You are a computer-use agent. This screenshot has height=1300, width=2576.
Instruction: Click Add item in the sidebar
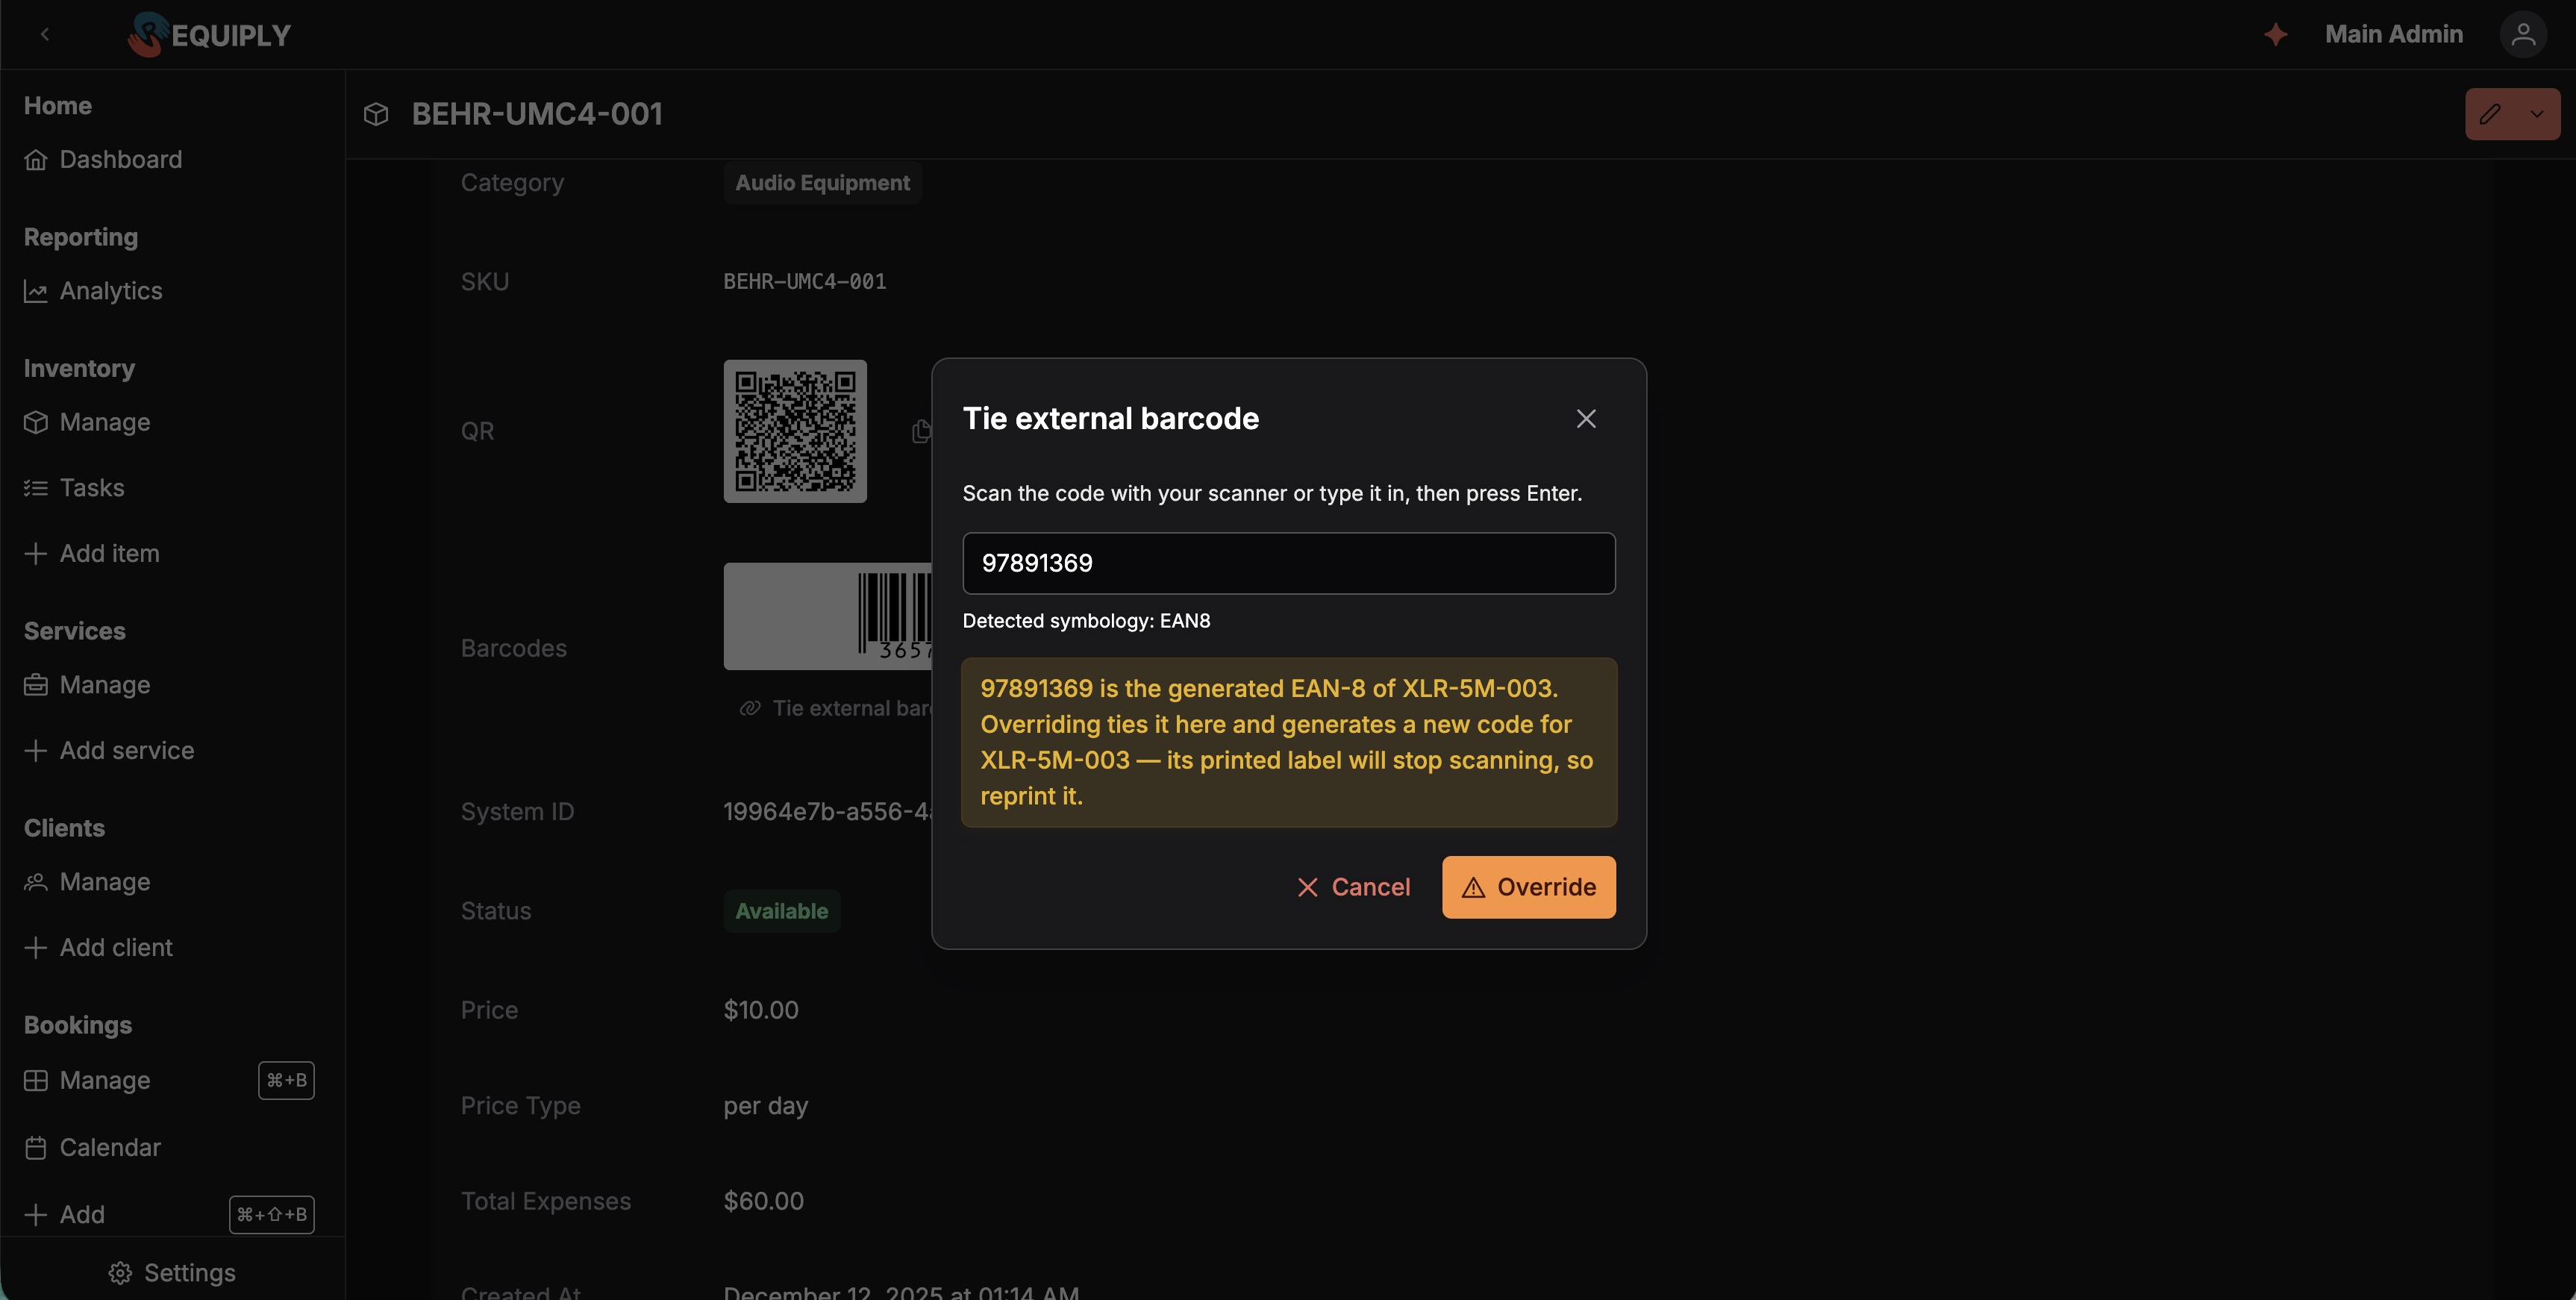click(91, 554)
